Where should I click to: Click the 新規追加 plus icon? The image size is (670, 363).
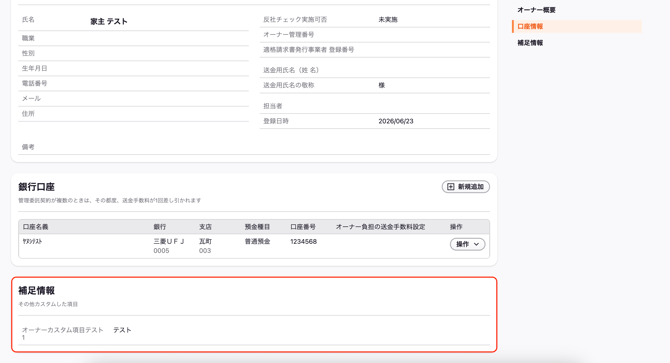pos(450,187)
